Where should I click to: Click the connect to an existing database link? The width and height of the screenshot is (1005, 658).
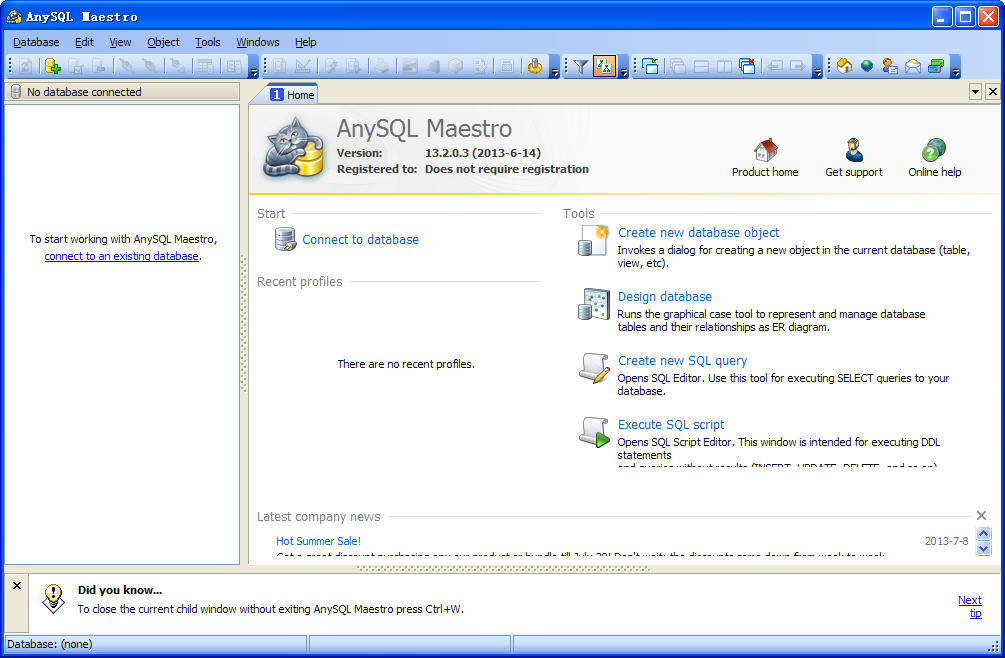click(121, 255)
